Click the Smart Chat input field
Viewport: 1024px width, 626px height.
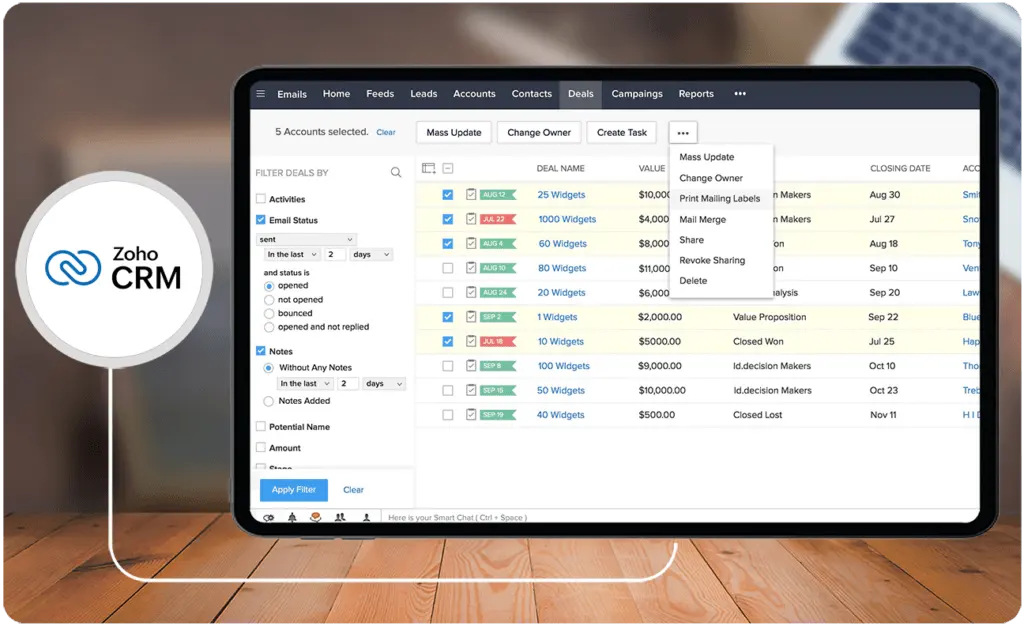[679, 517]
